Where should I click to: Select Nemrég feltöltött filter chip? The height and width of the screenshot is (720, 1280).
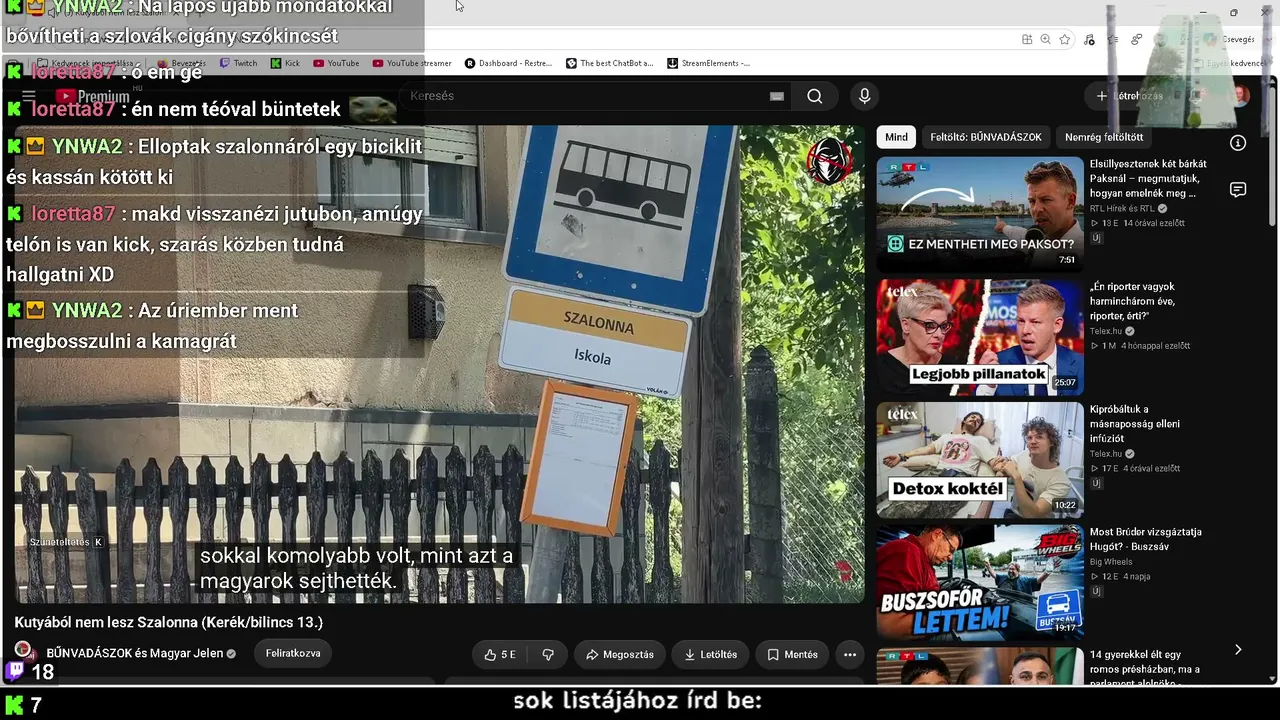click(x=1104, y=137)
